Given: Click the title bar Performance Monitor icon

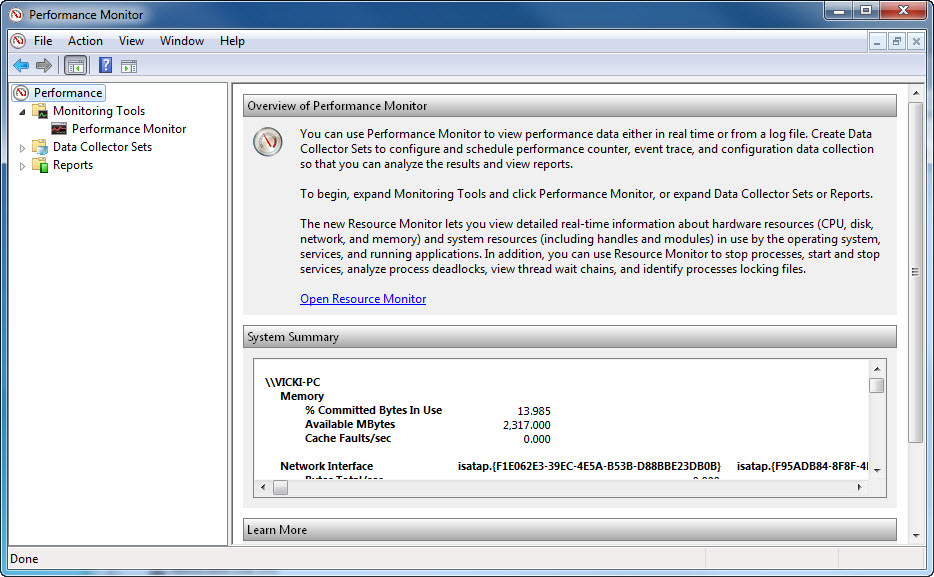Looking at the screenshot, I should (x=16, y=14).
